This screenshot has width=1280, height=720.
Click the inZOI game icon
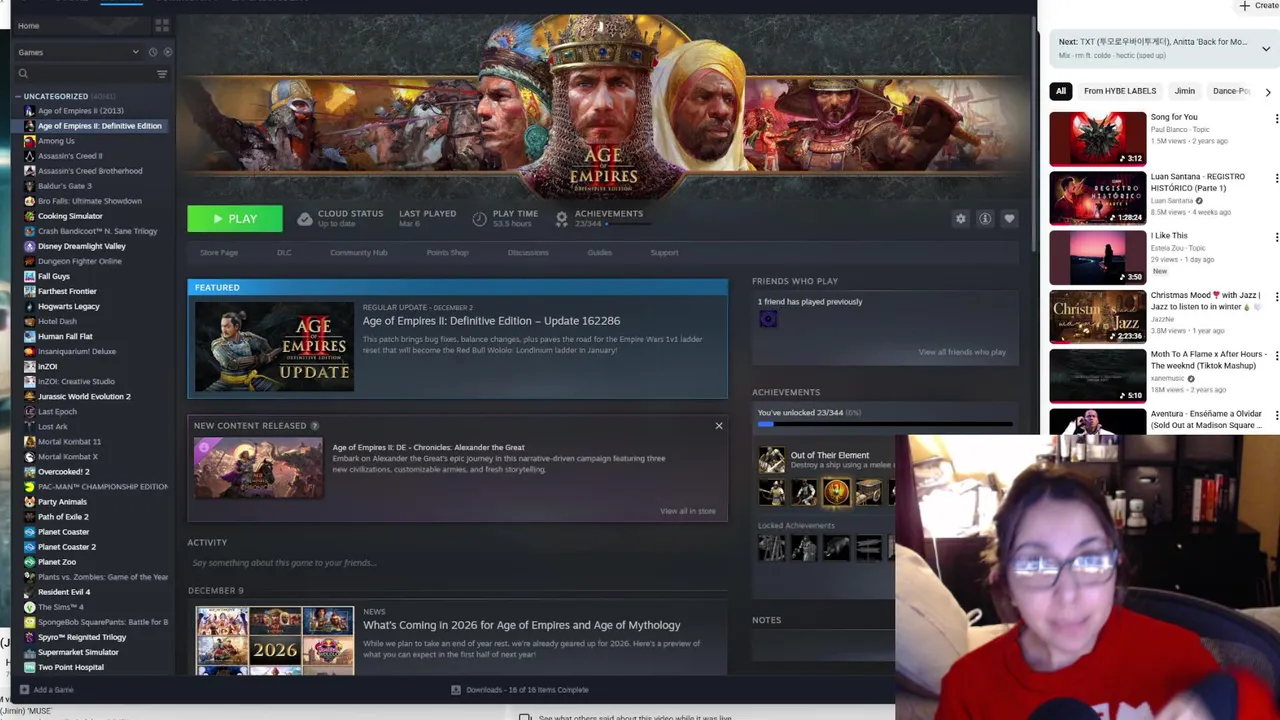[x=29, y=366]
